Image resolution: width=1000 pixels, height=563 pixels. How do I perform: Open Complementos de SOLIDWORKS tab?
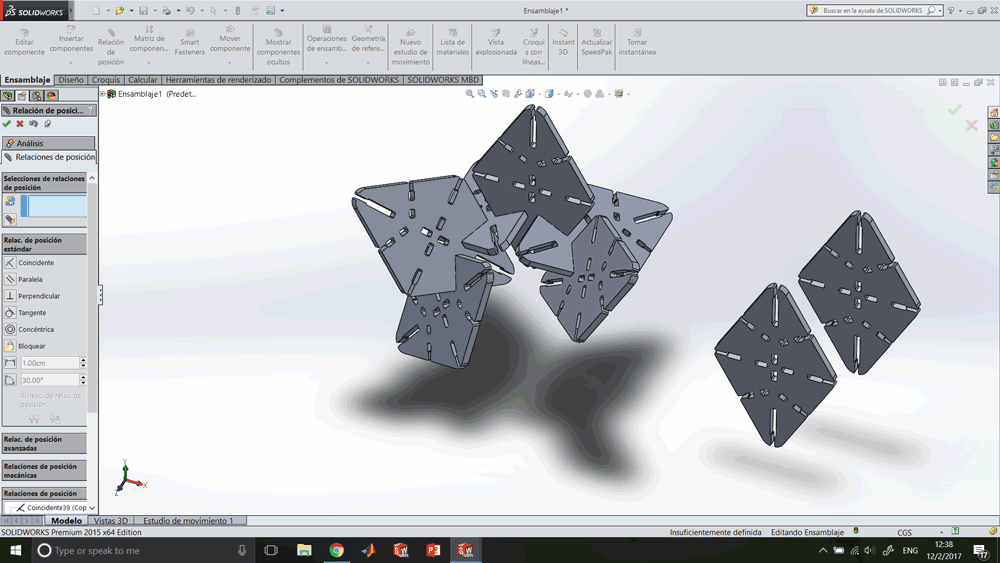(339, 80)
